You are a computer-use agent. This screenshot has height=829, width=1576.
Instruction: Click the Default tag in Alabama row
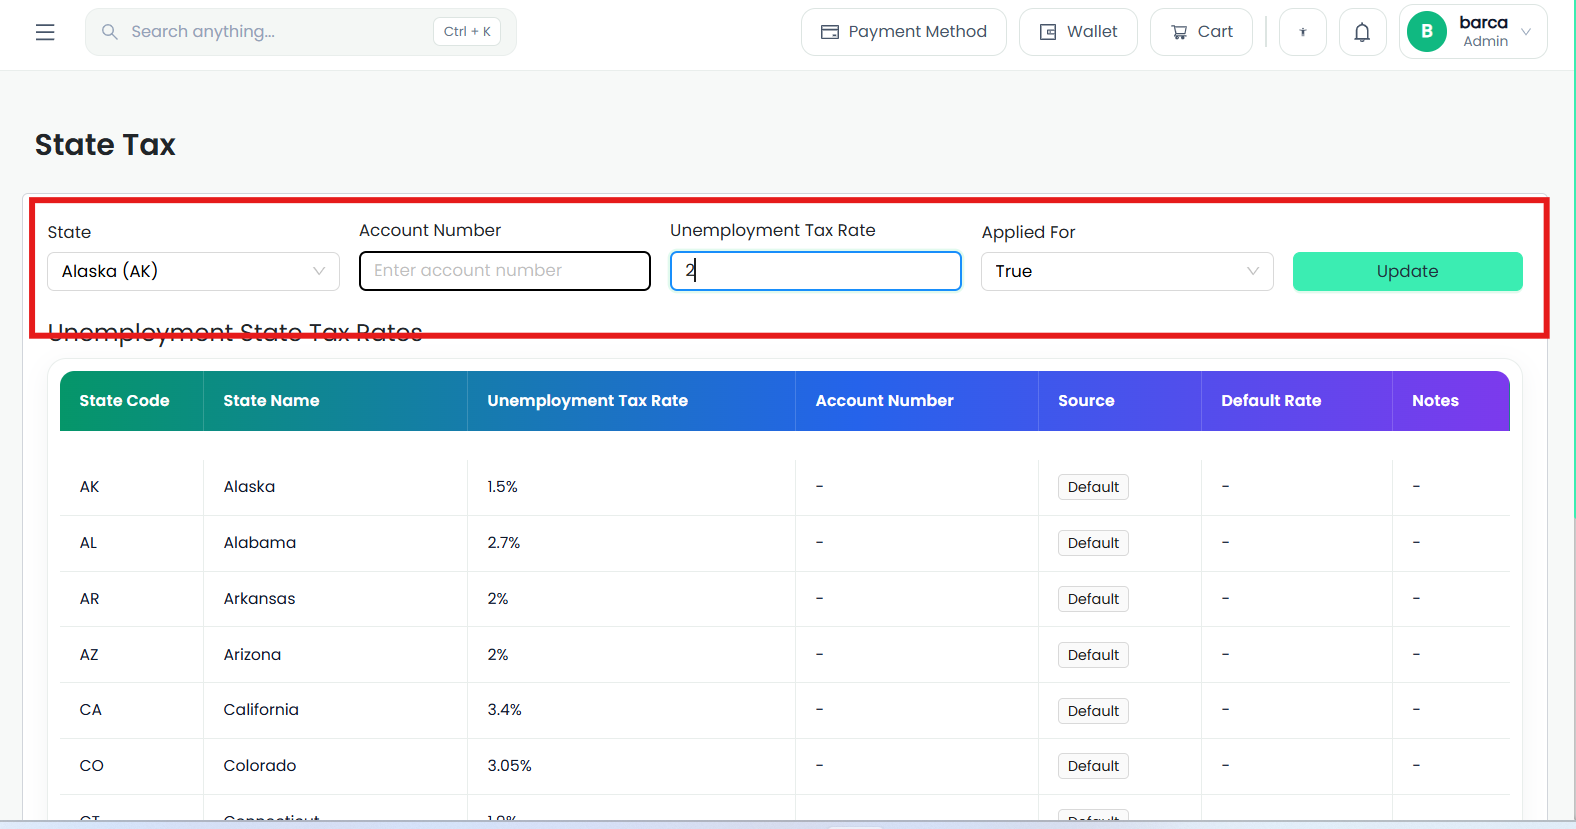coord(1093,543)
